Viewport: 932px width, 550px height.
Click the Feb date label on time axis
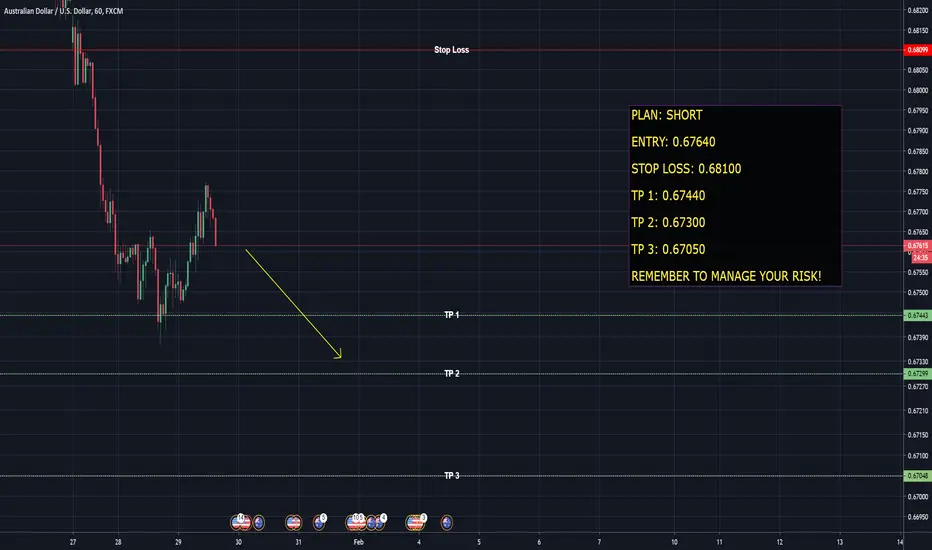[x=358, y=542]
